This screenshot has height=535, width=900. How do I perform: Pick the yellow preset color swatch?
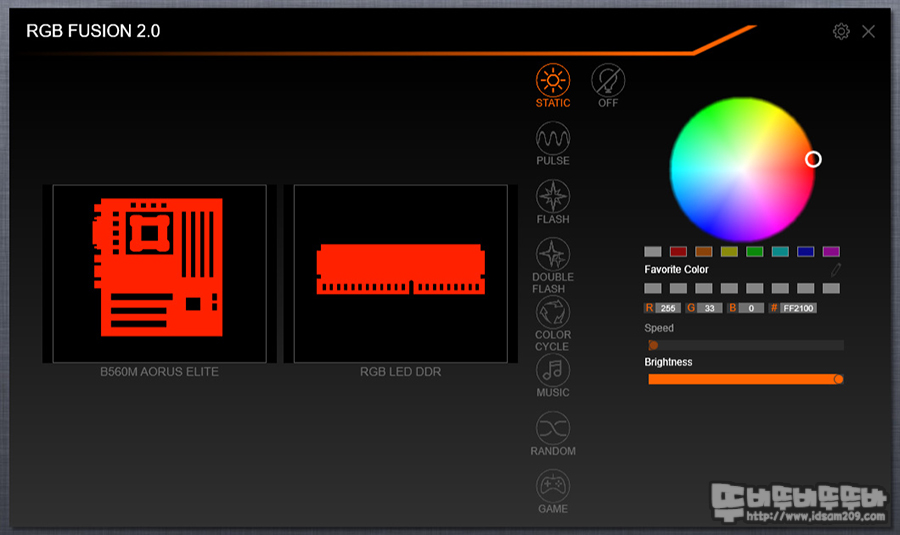(729, 251)
